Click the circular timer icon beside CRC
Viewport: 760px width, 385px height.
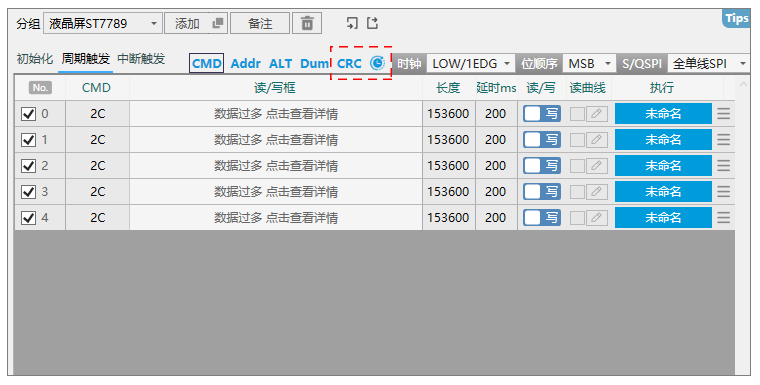(x=377, y=63)
